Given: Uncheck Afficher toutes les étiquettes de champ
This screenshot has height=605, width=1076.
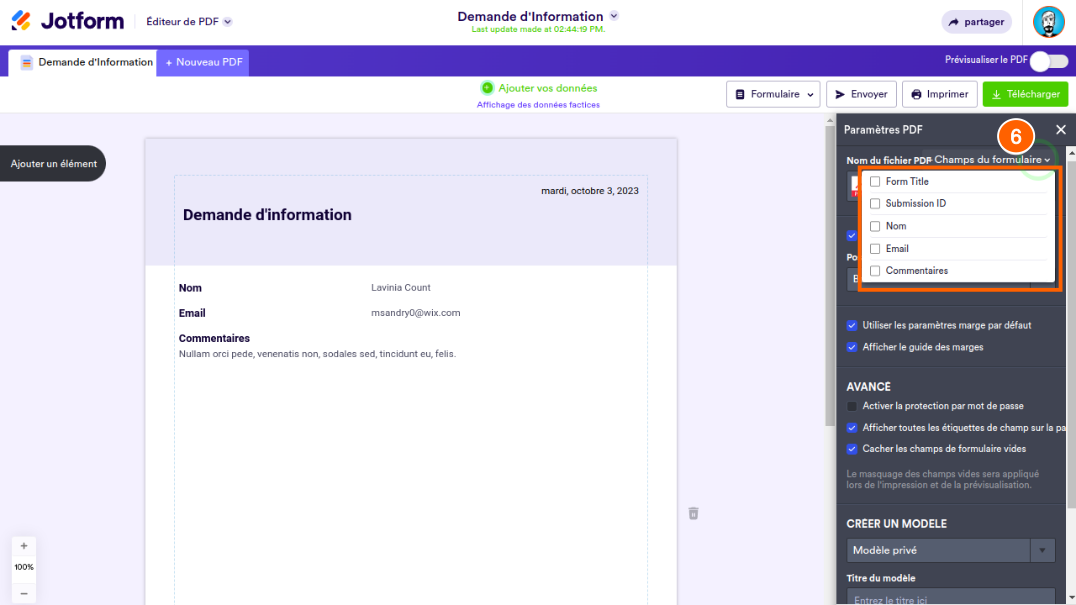Looking at the screenshot, I should pos(852,427).
